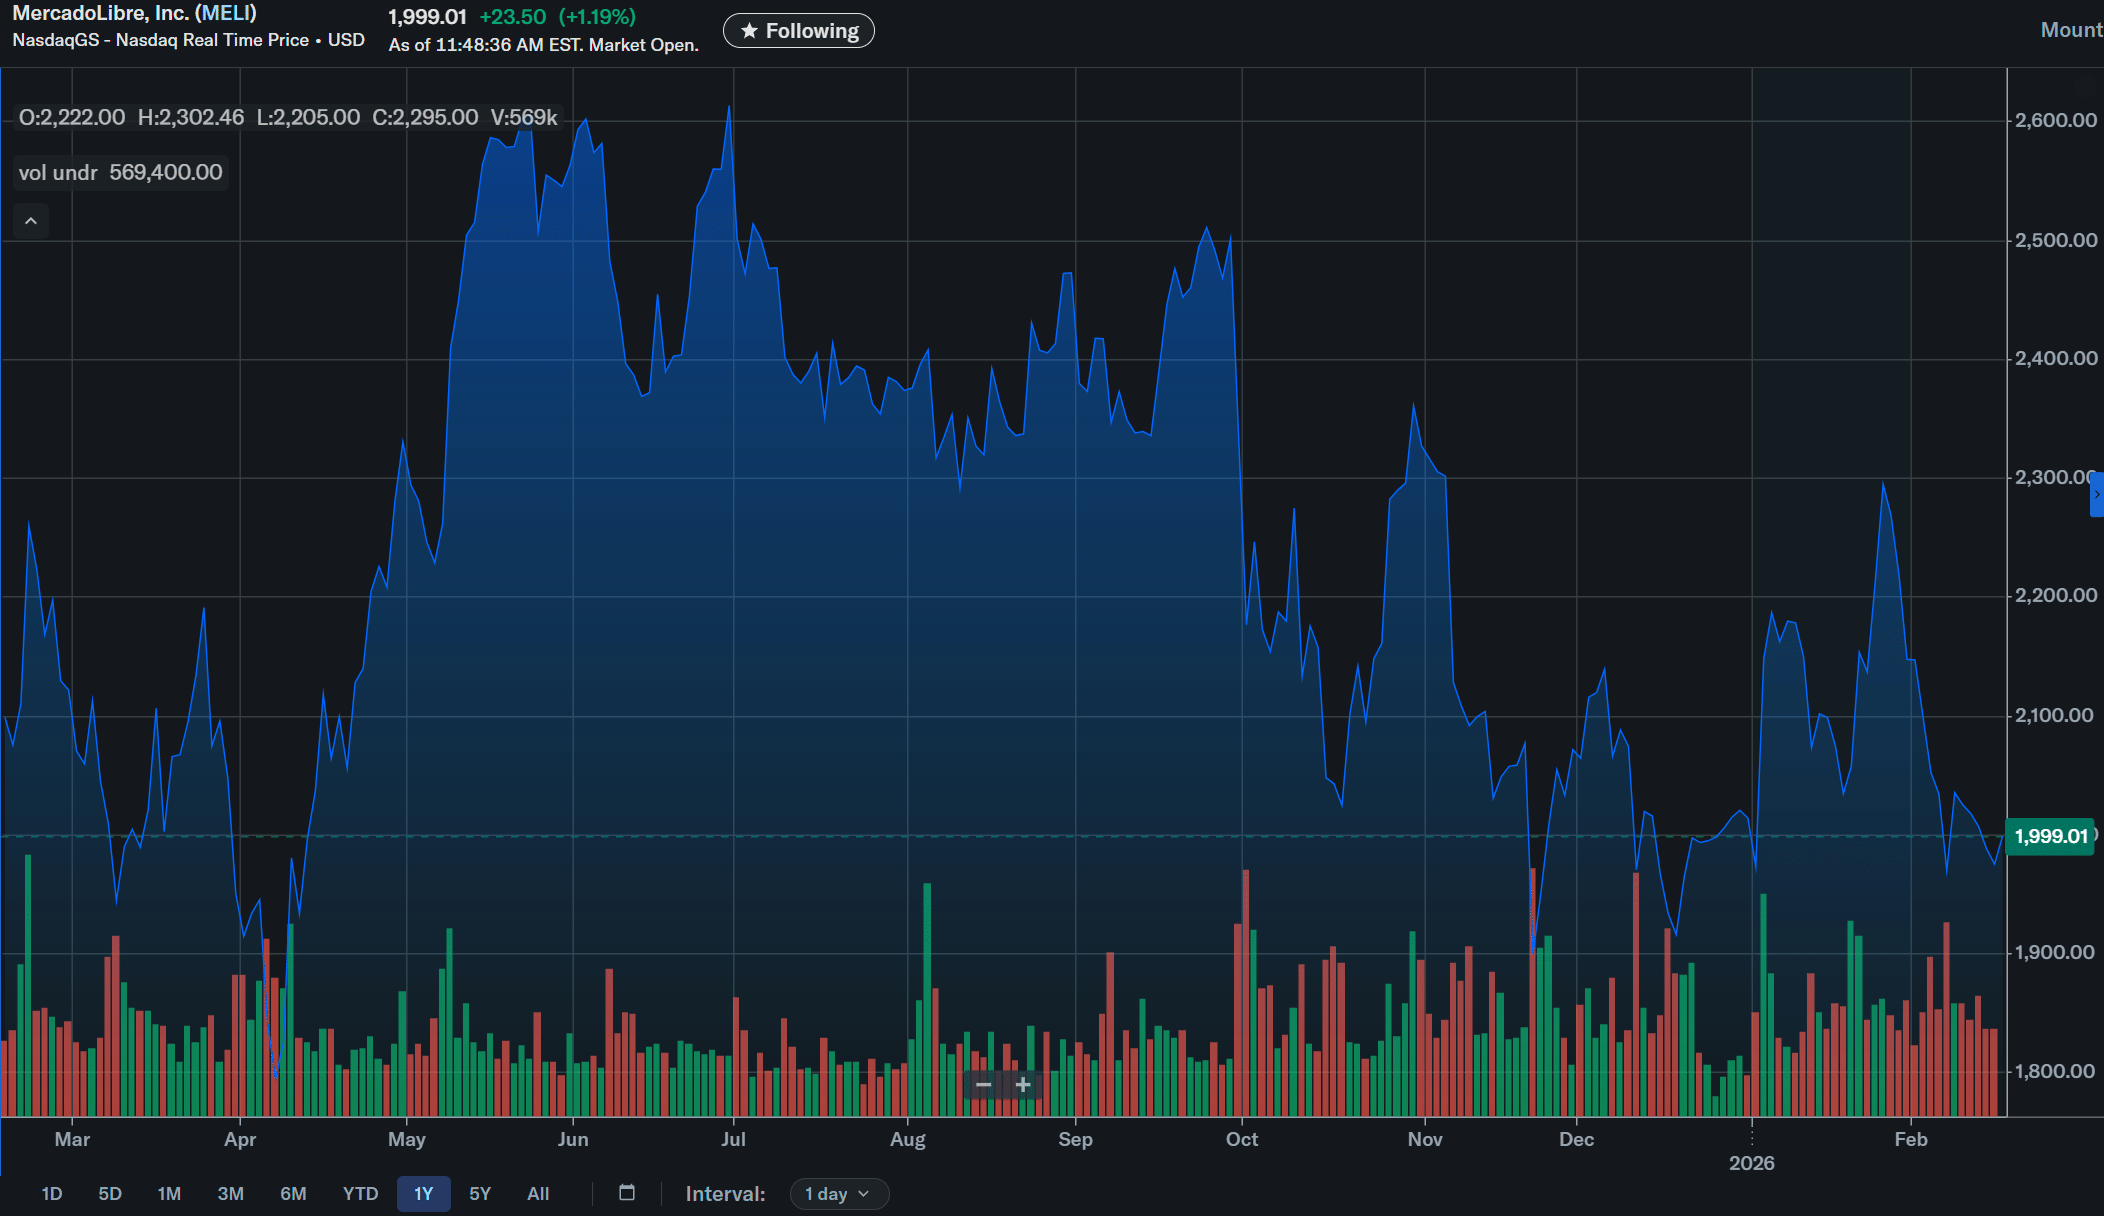Click the star Following button
Screen dimensions: 2104x1216
[x=798, y=31]
